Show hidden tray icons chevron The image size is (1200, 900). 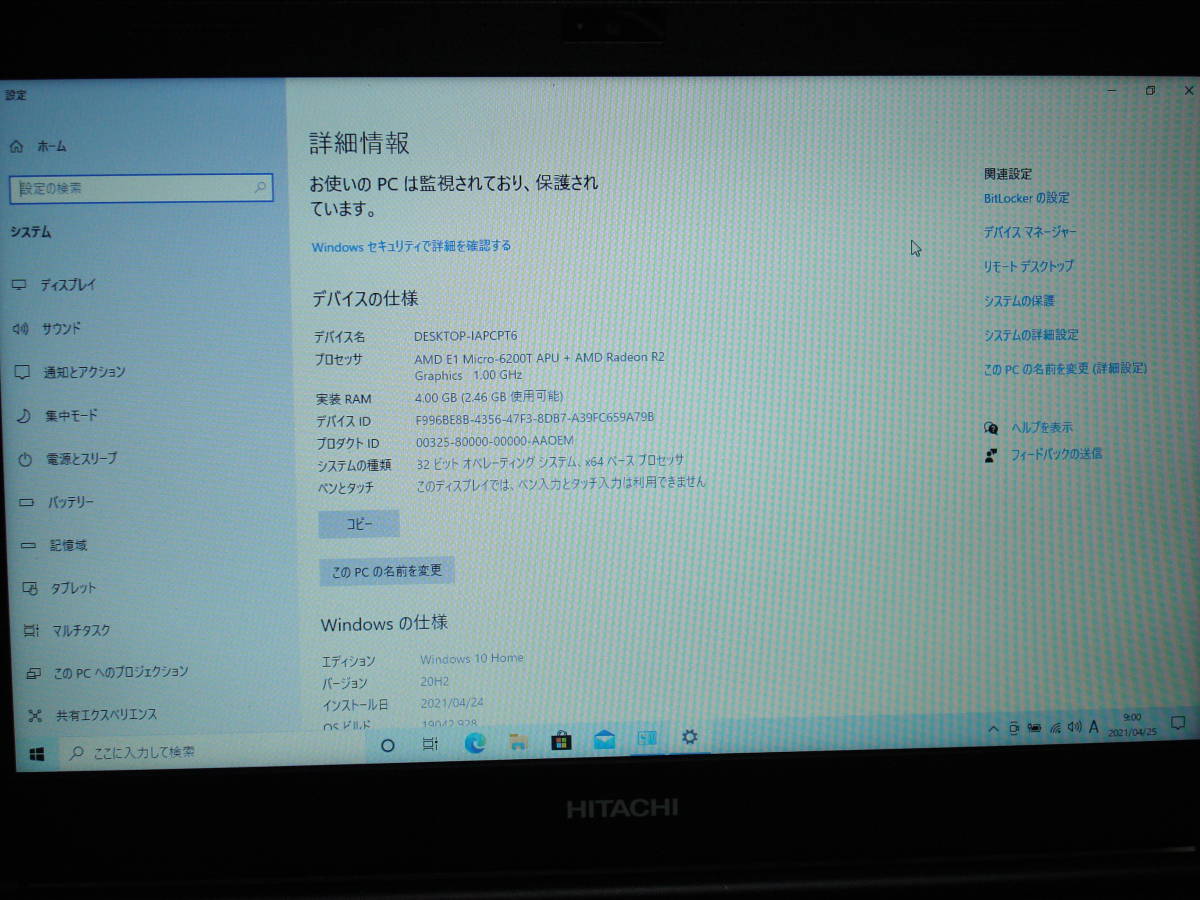[x=993, y=729]
